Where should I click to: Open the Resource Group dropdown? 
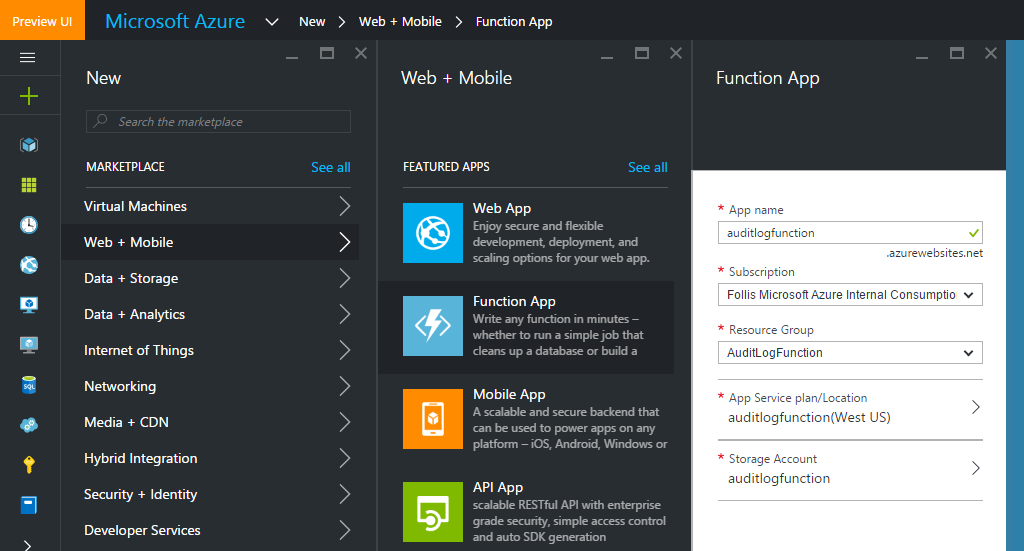(x=850, y=353)
